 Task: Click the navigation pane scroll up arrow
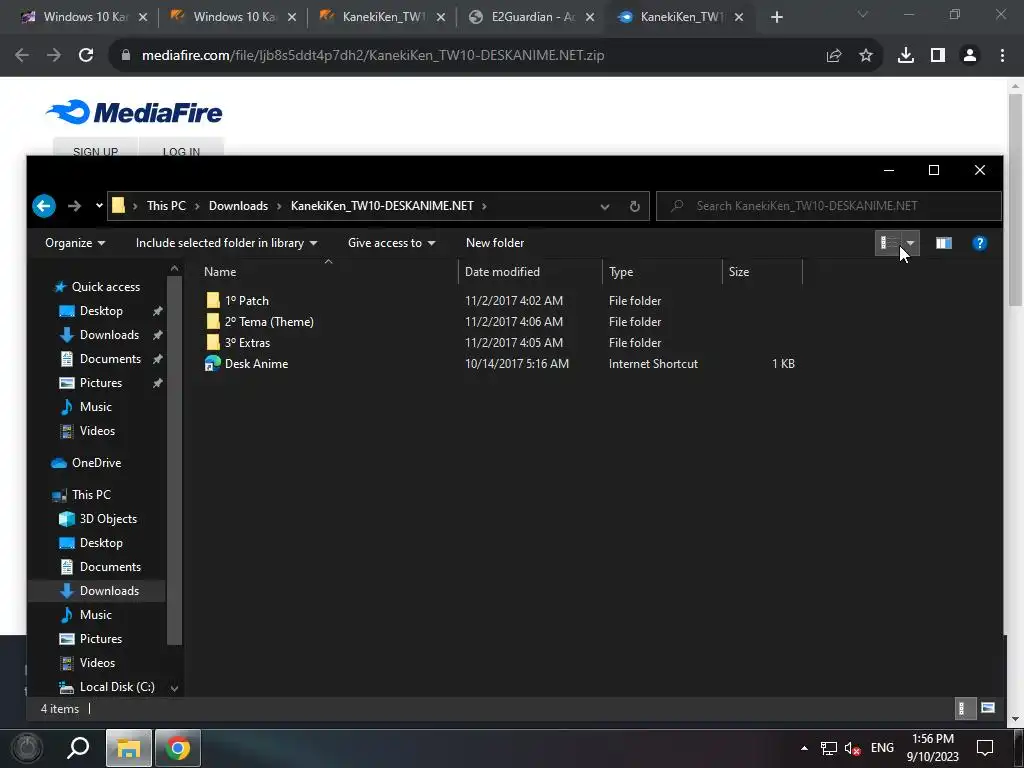click(x=174, y=268)
